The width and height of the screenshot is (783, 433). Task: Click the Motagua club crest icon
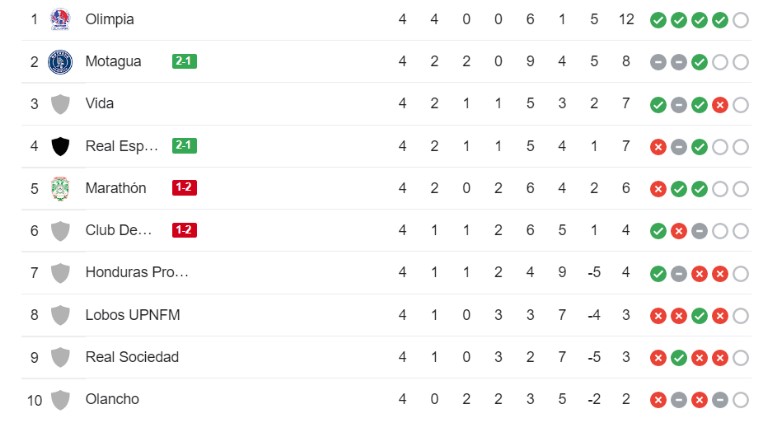60,62
